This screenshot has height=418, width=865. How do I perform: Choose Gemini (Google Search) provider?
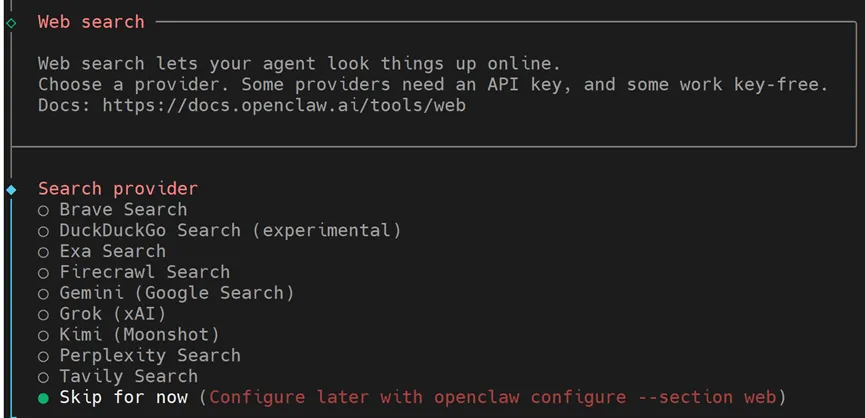(x=176, y=293)
